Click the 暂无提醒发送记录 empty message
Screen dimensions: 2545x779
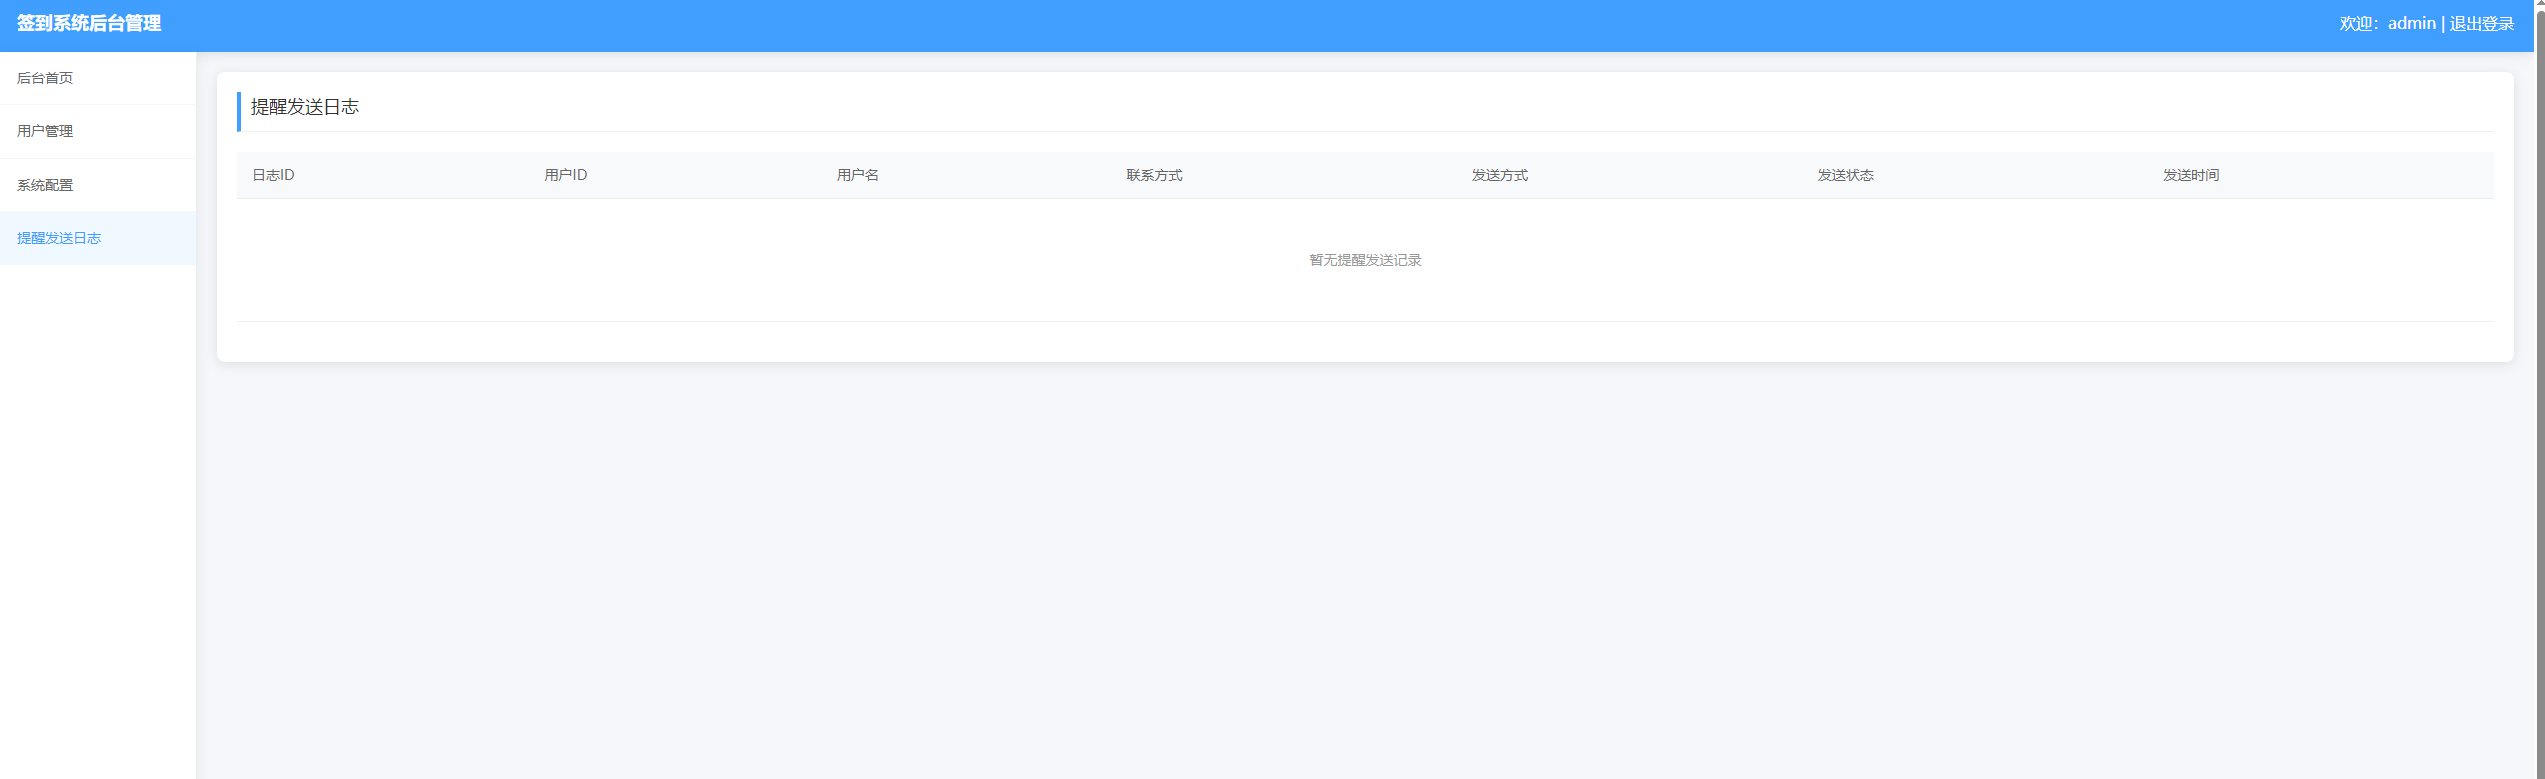[x=1365, y=260]
